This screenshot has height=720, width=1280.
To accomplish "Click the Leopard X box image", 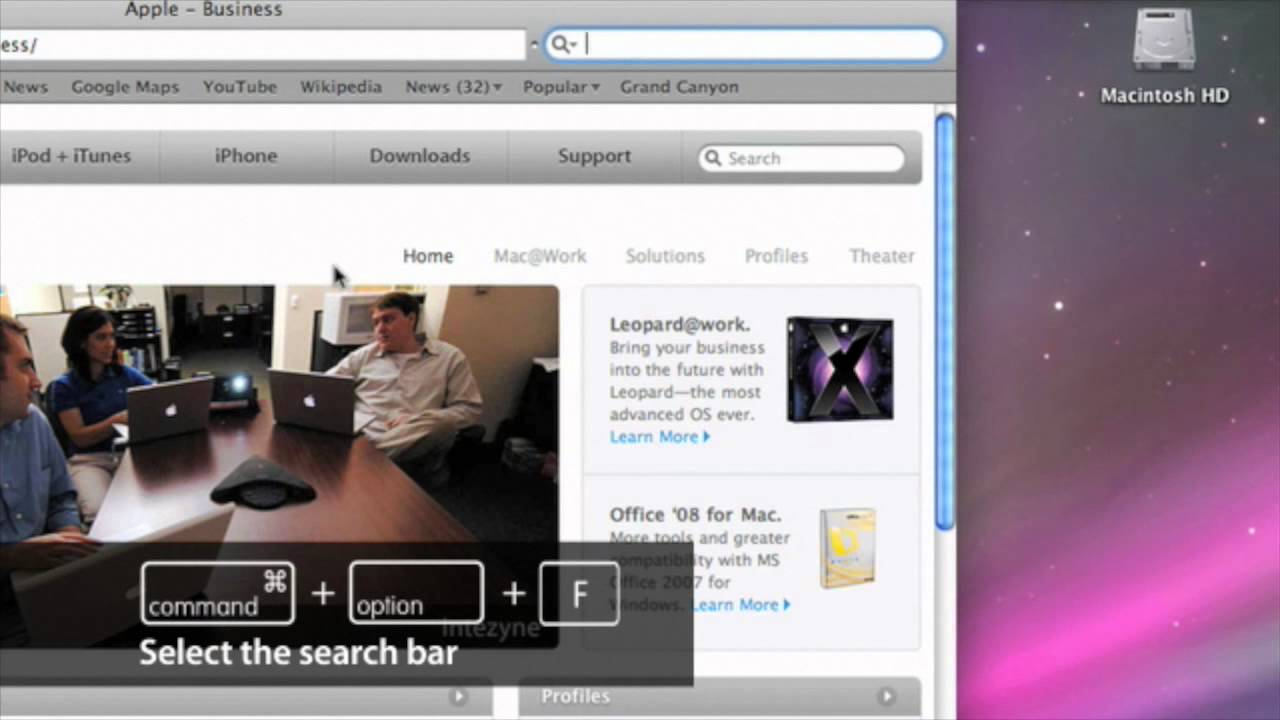I will pos(840,369).
